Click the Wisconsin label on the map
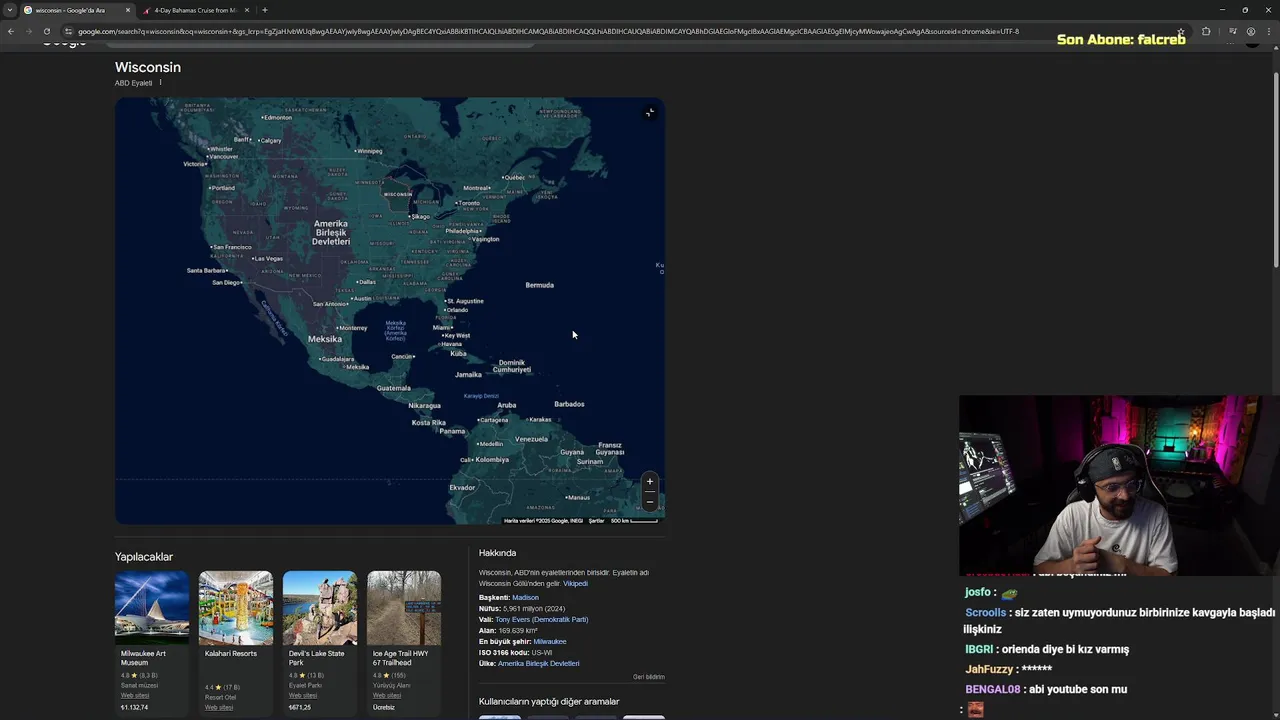This screenshot has height=720, width=1280. click(x=398, y=194)
